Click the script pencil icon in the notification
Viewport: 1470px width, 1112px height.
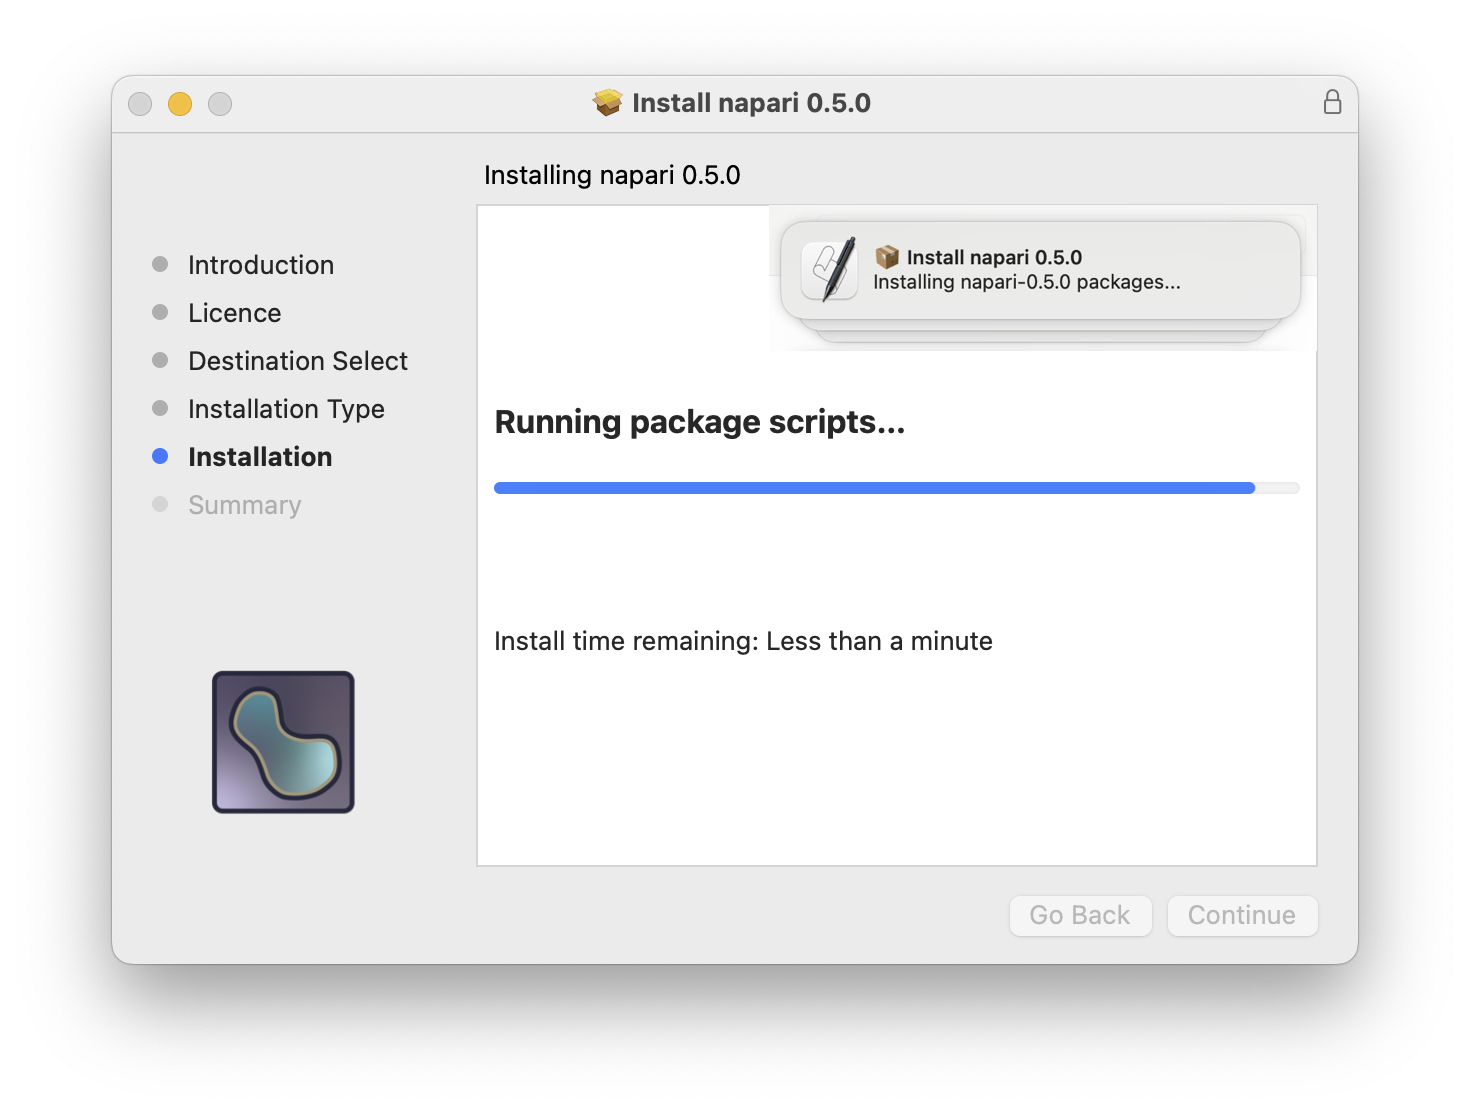[x=828, y=268]
